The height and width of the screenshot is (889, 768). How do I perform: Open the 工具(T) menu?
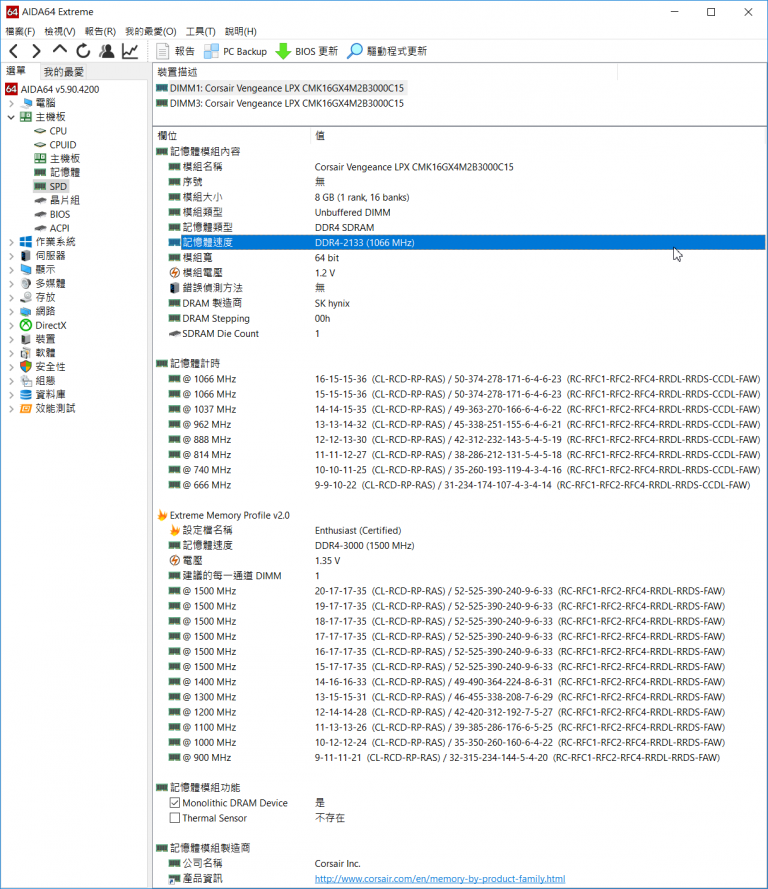tap(201, 31)
